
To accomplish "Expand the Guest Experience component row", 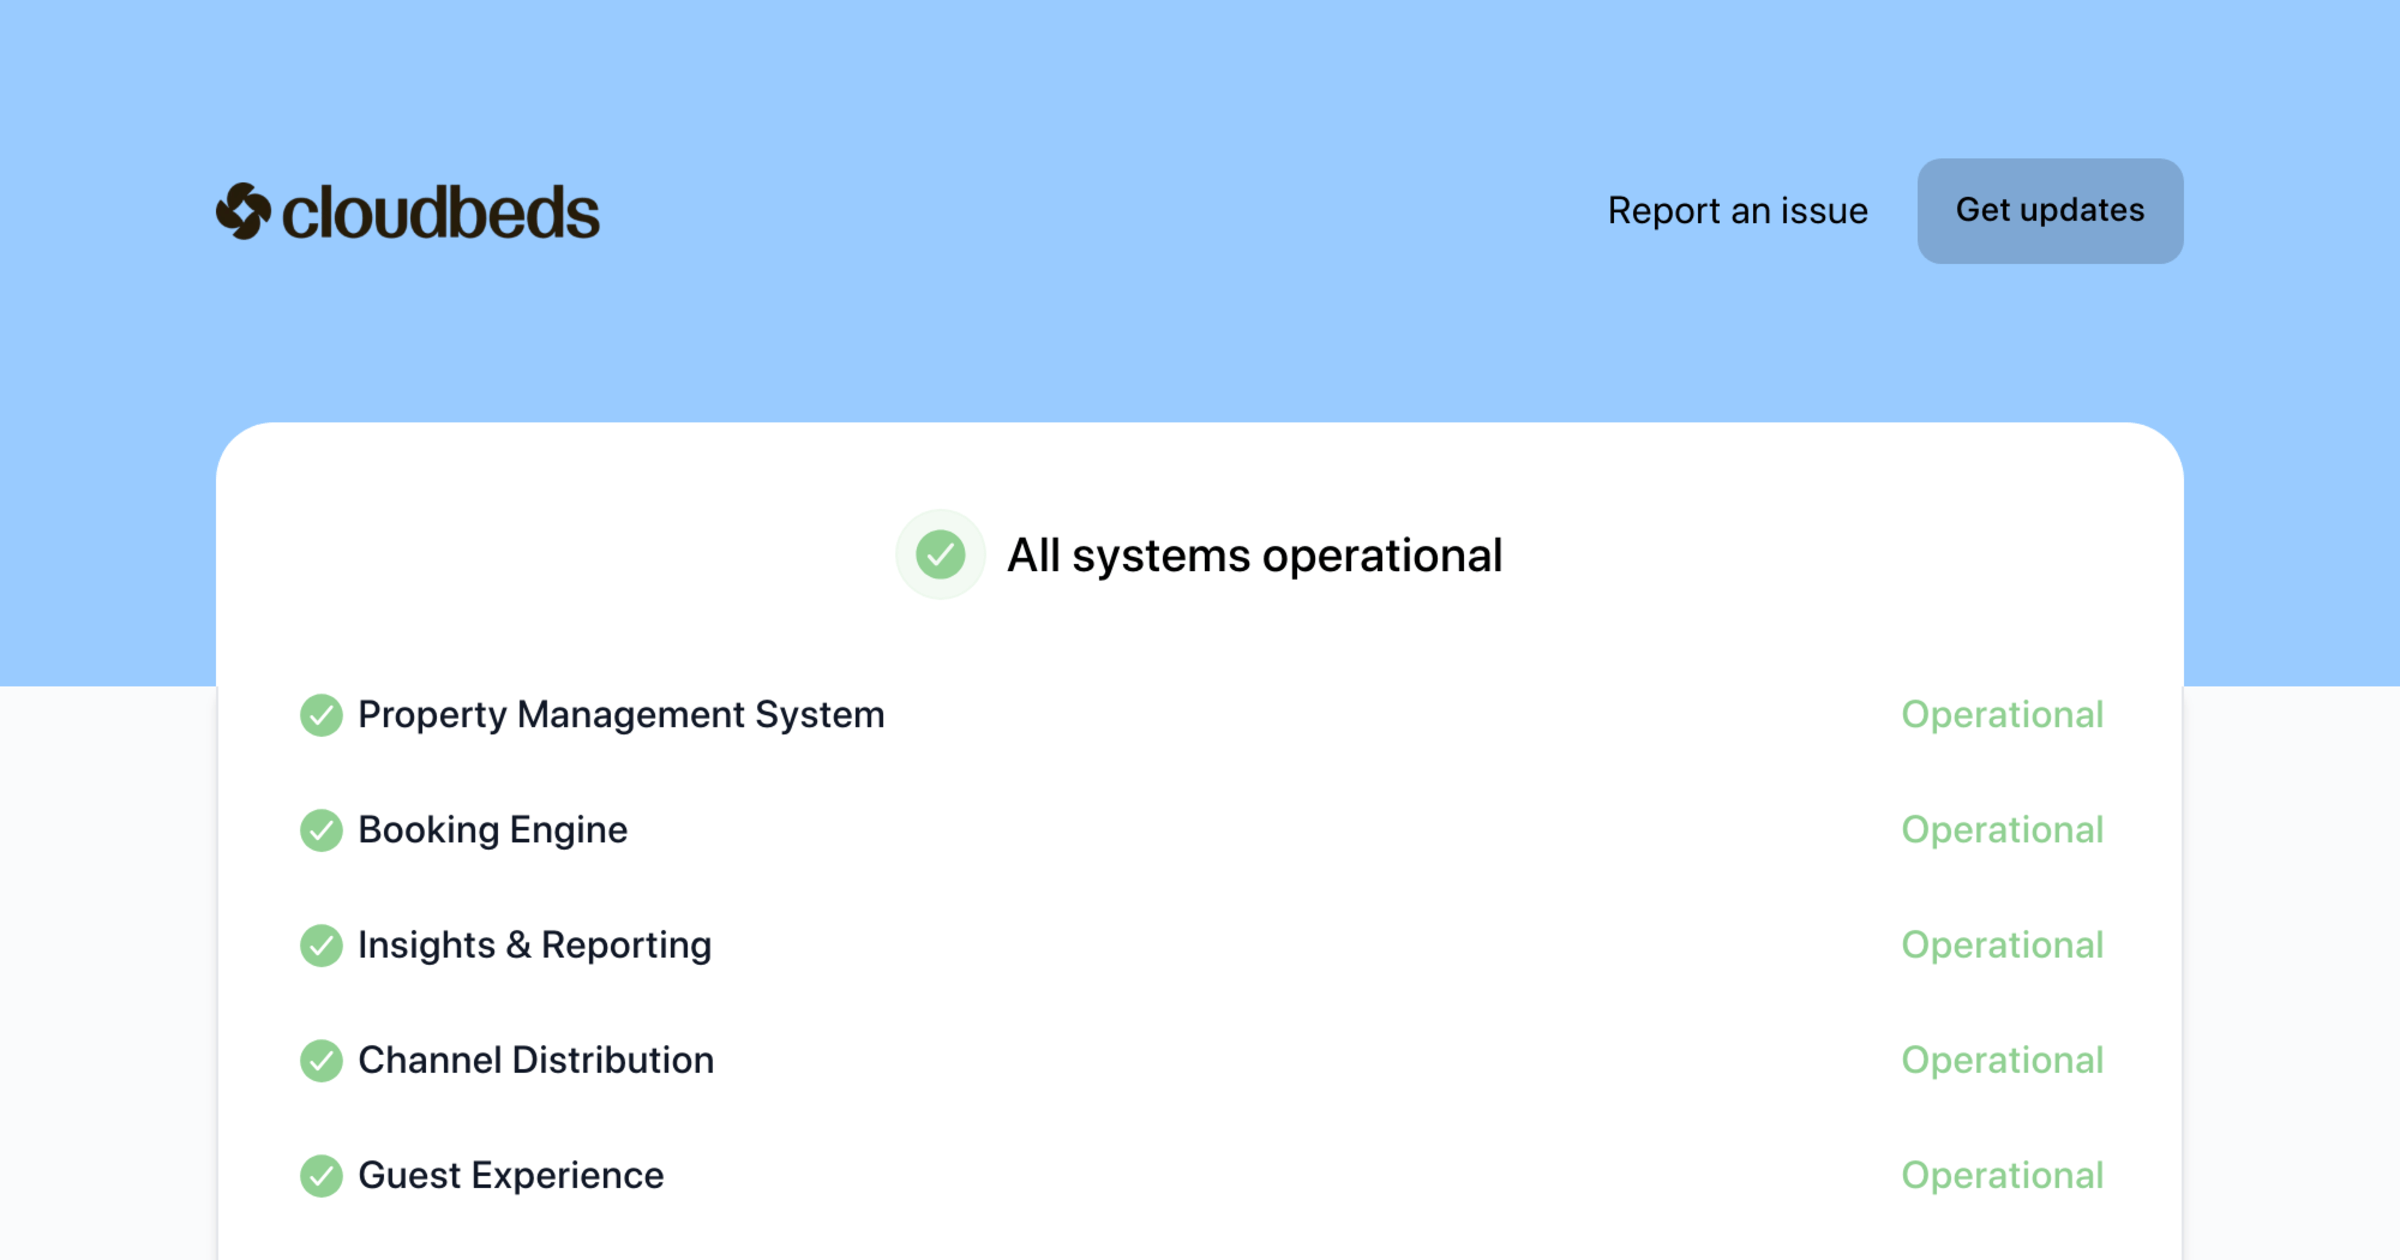I will (510, 1175).
